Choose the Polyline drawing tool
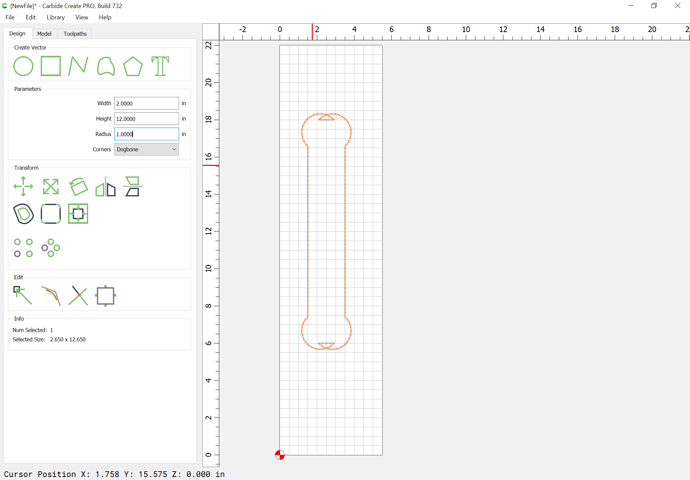 click(78, 66)
